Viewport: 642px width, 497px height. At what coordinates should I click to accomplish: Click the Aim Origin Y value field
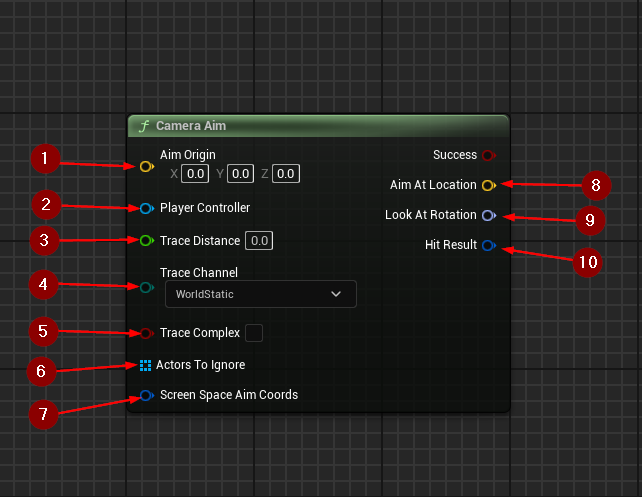[240, 174]
